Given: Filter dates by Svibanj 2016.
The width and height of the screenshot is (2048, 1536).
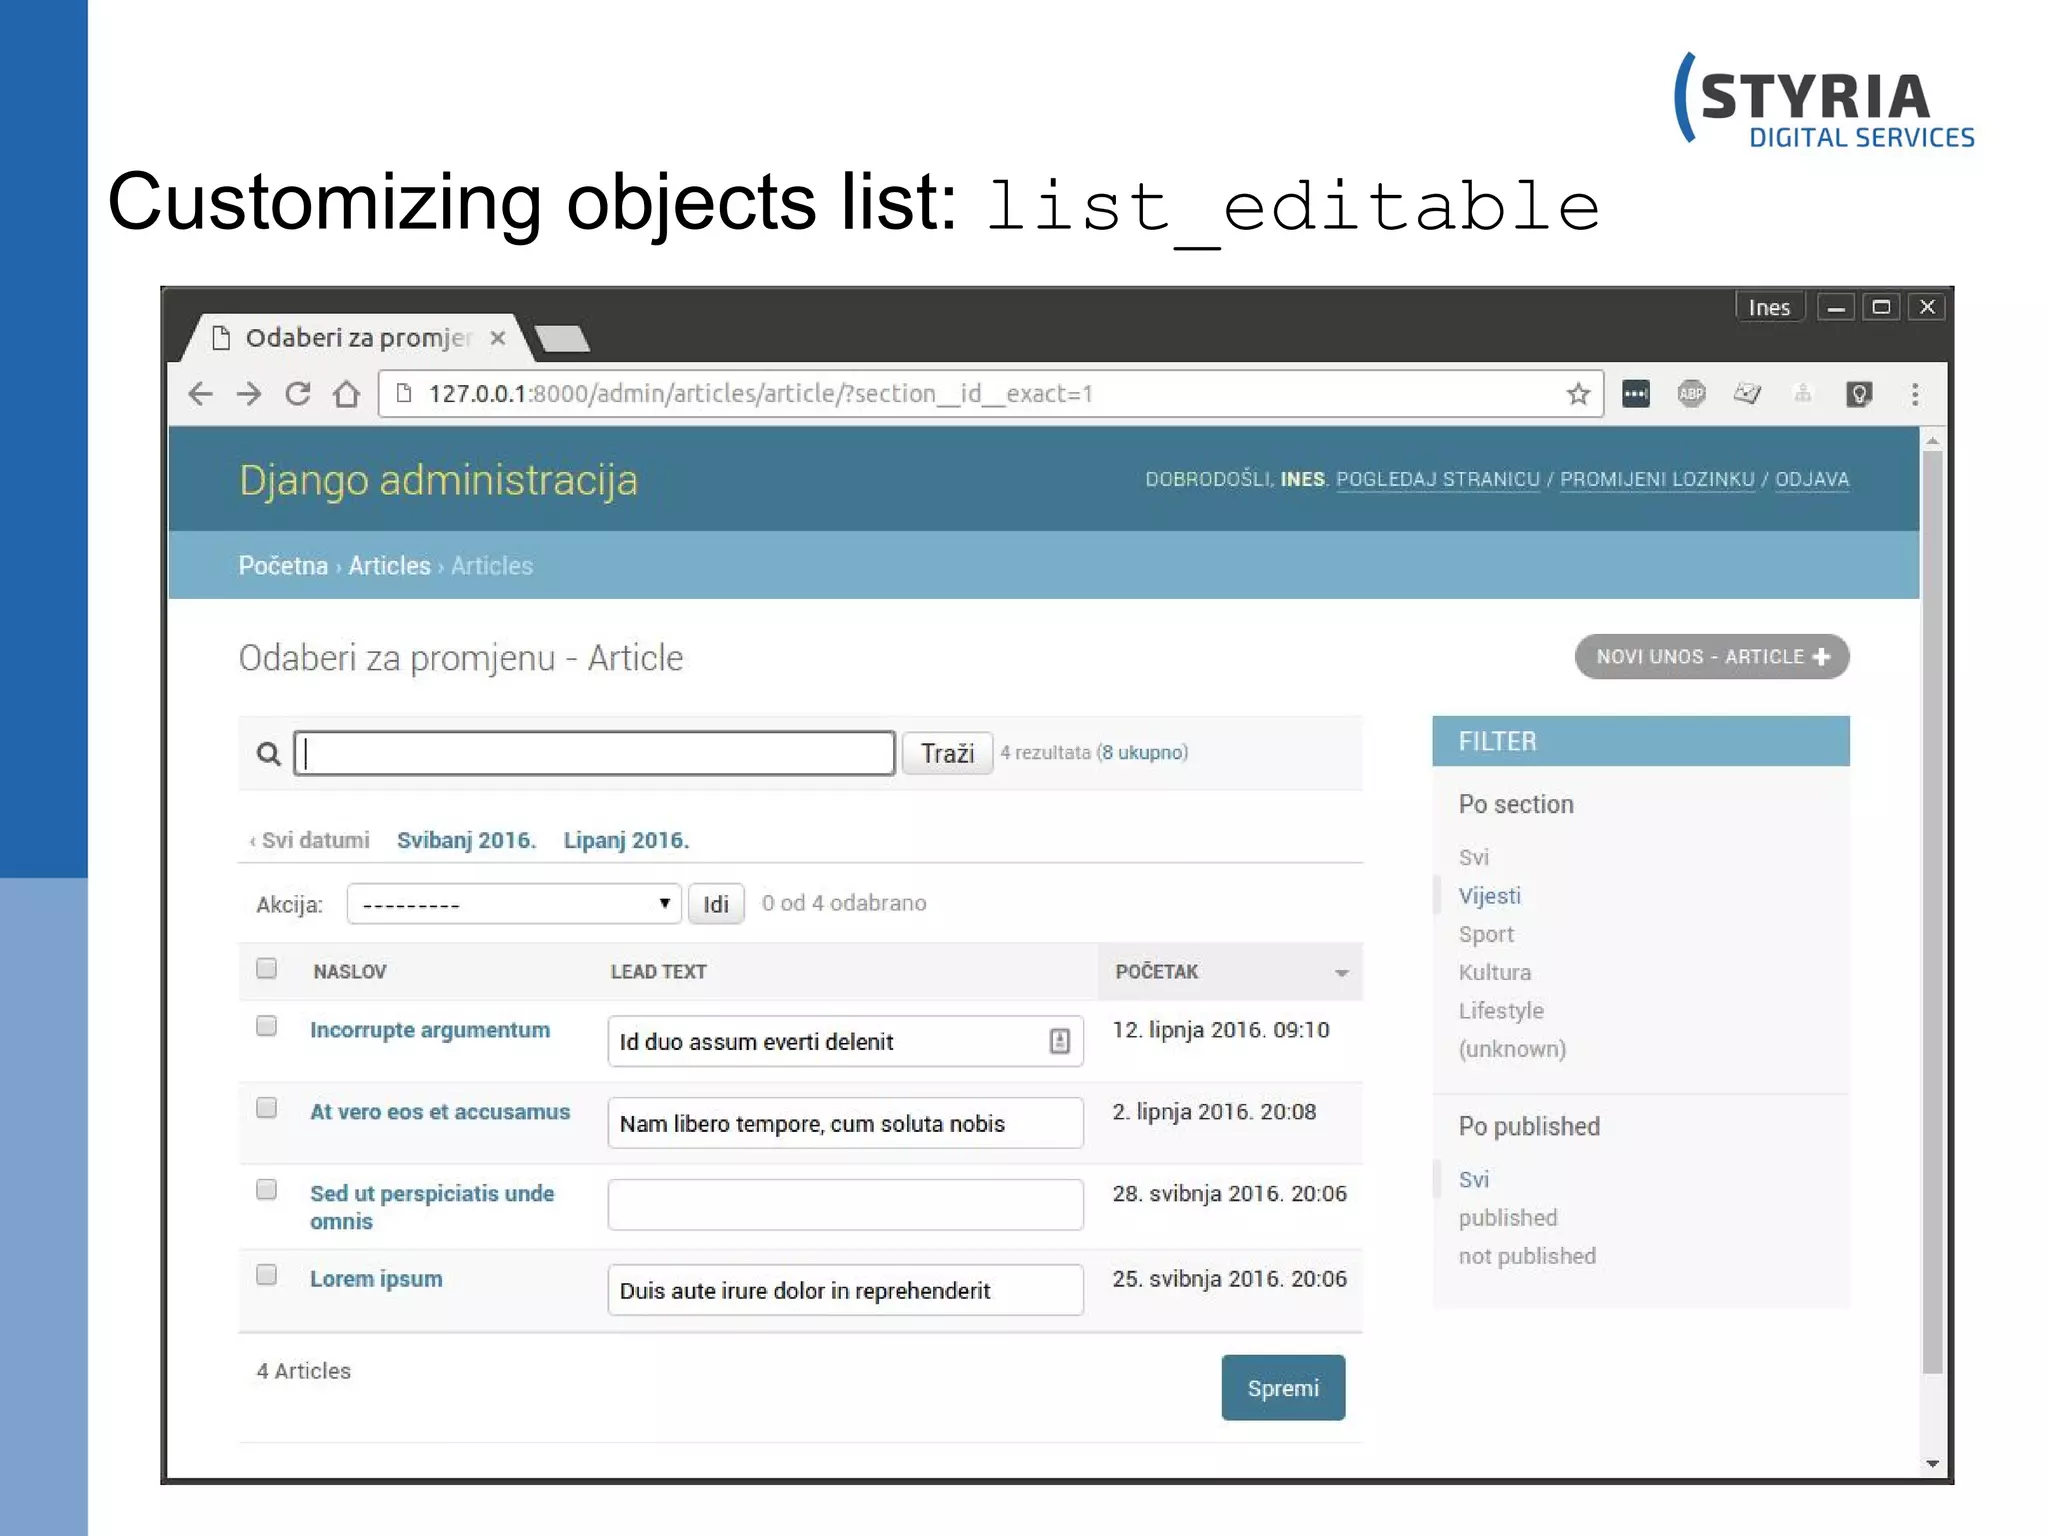Looking at the screenshot, I should click(x=466, y=840).
